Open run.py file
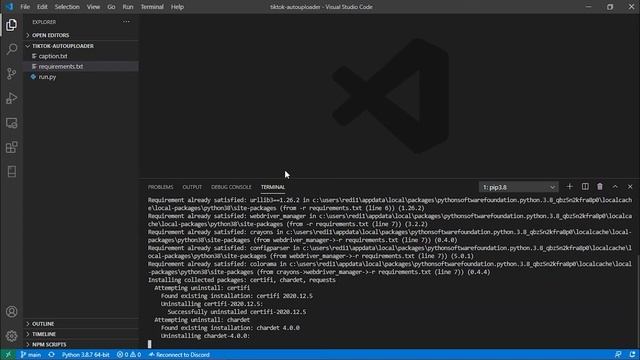This screenshot has height=360, width=640. [x=47, y=77]
